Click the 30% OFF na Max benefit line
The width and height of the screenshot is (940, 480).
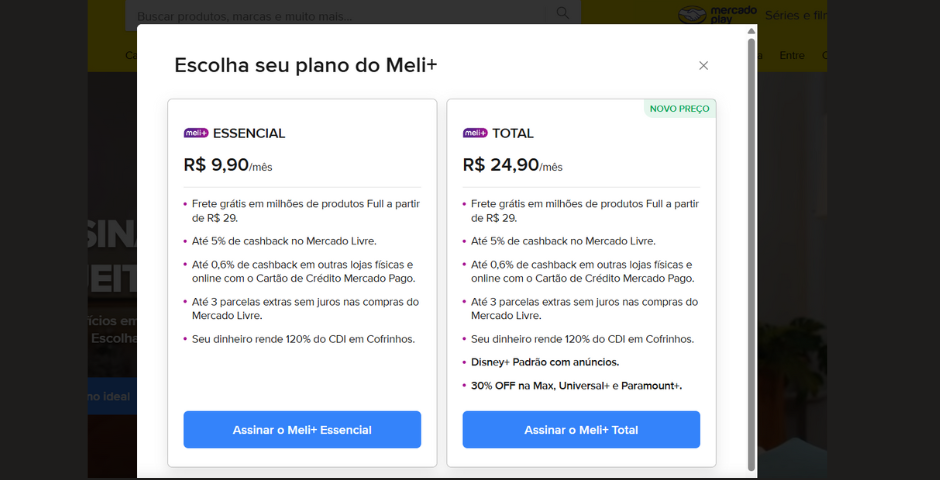(576, 386)
